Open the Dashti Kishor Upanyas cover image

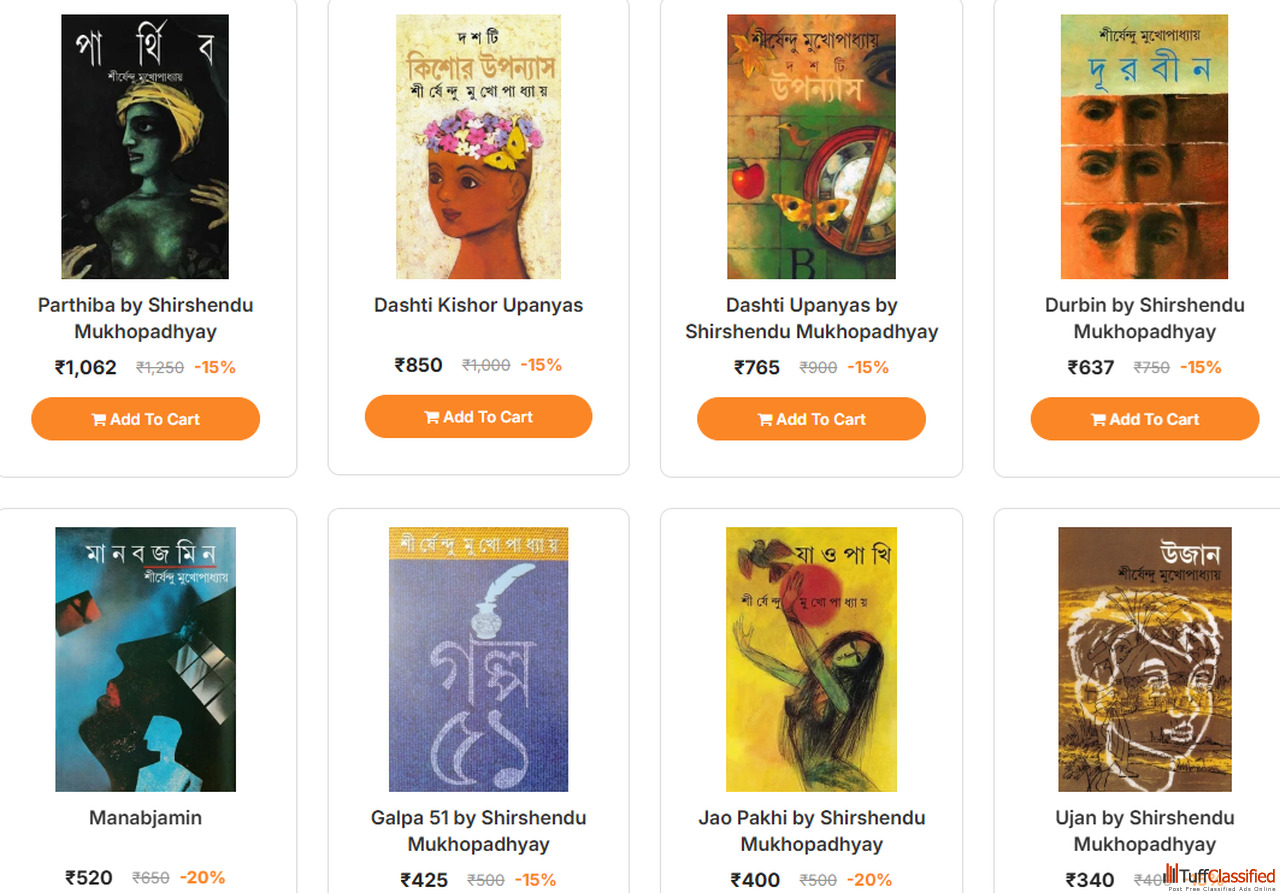coord(478,147)
